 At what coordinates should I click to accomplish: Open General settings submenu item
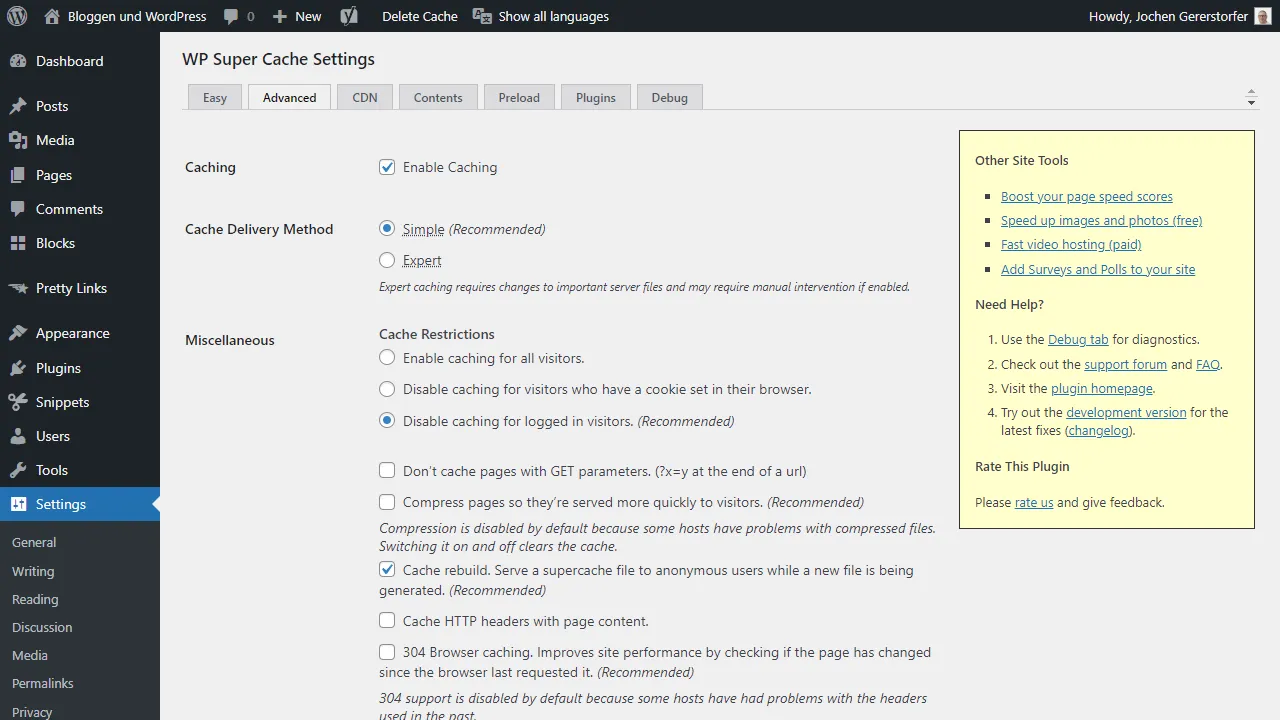click(x=34, y=542)
